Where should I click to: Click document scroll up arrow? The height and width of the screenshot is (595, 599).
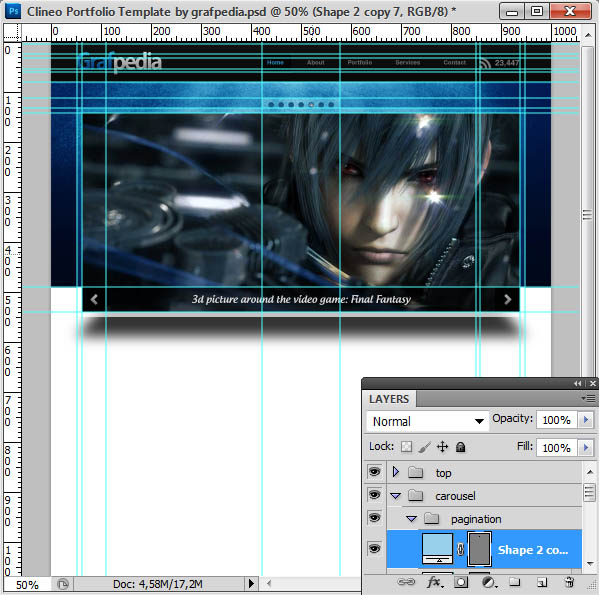tap(588, 35)
